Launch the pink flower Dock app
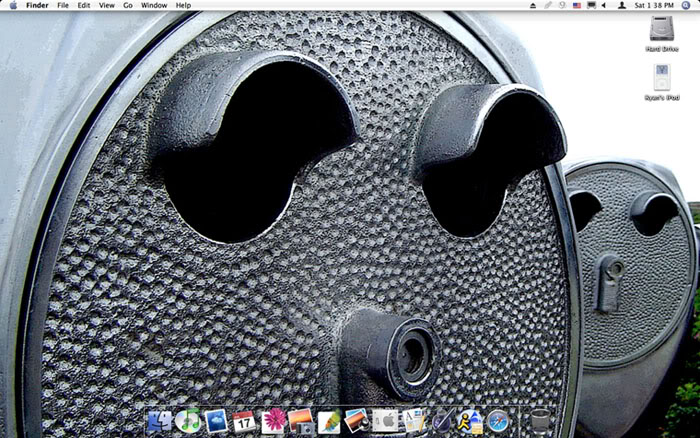The image size is (700, 438). (273, 421)
